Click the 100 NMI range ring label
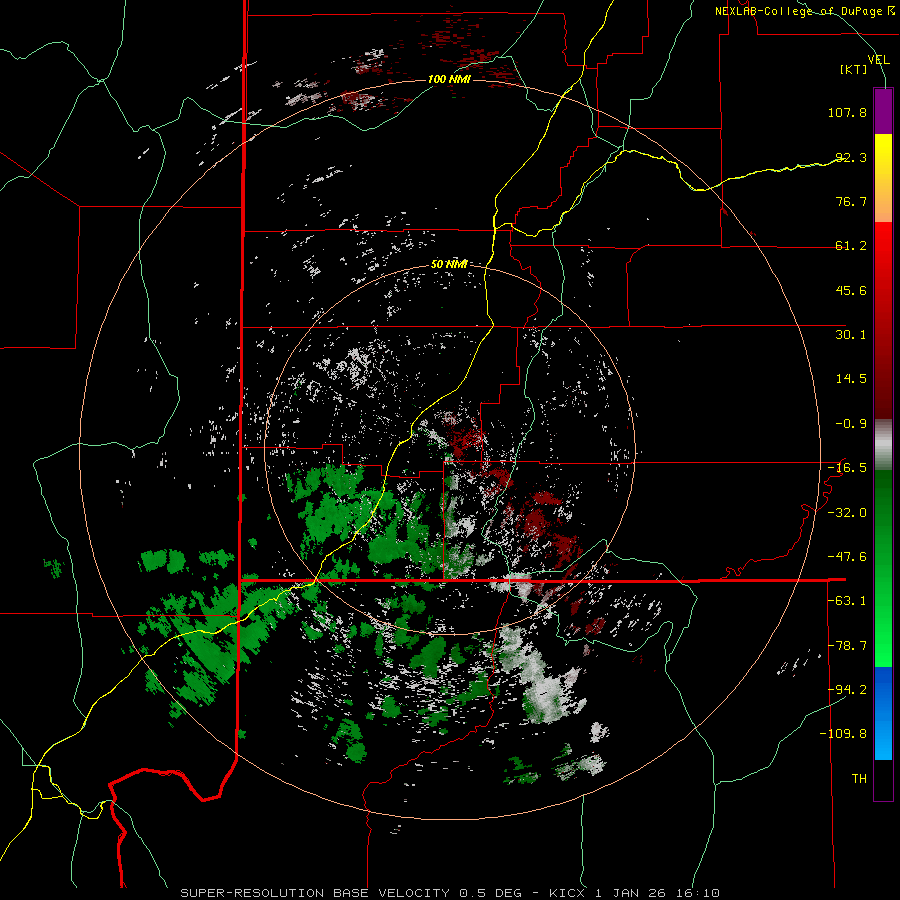900x900 pixels. 449,79
